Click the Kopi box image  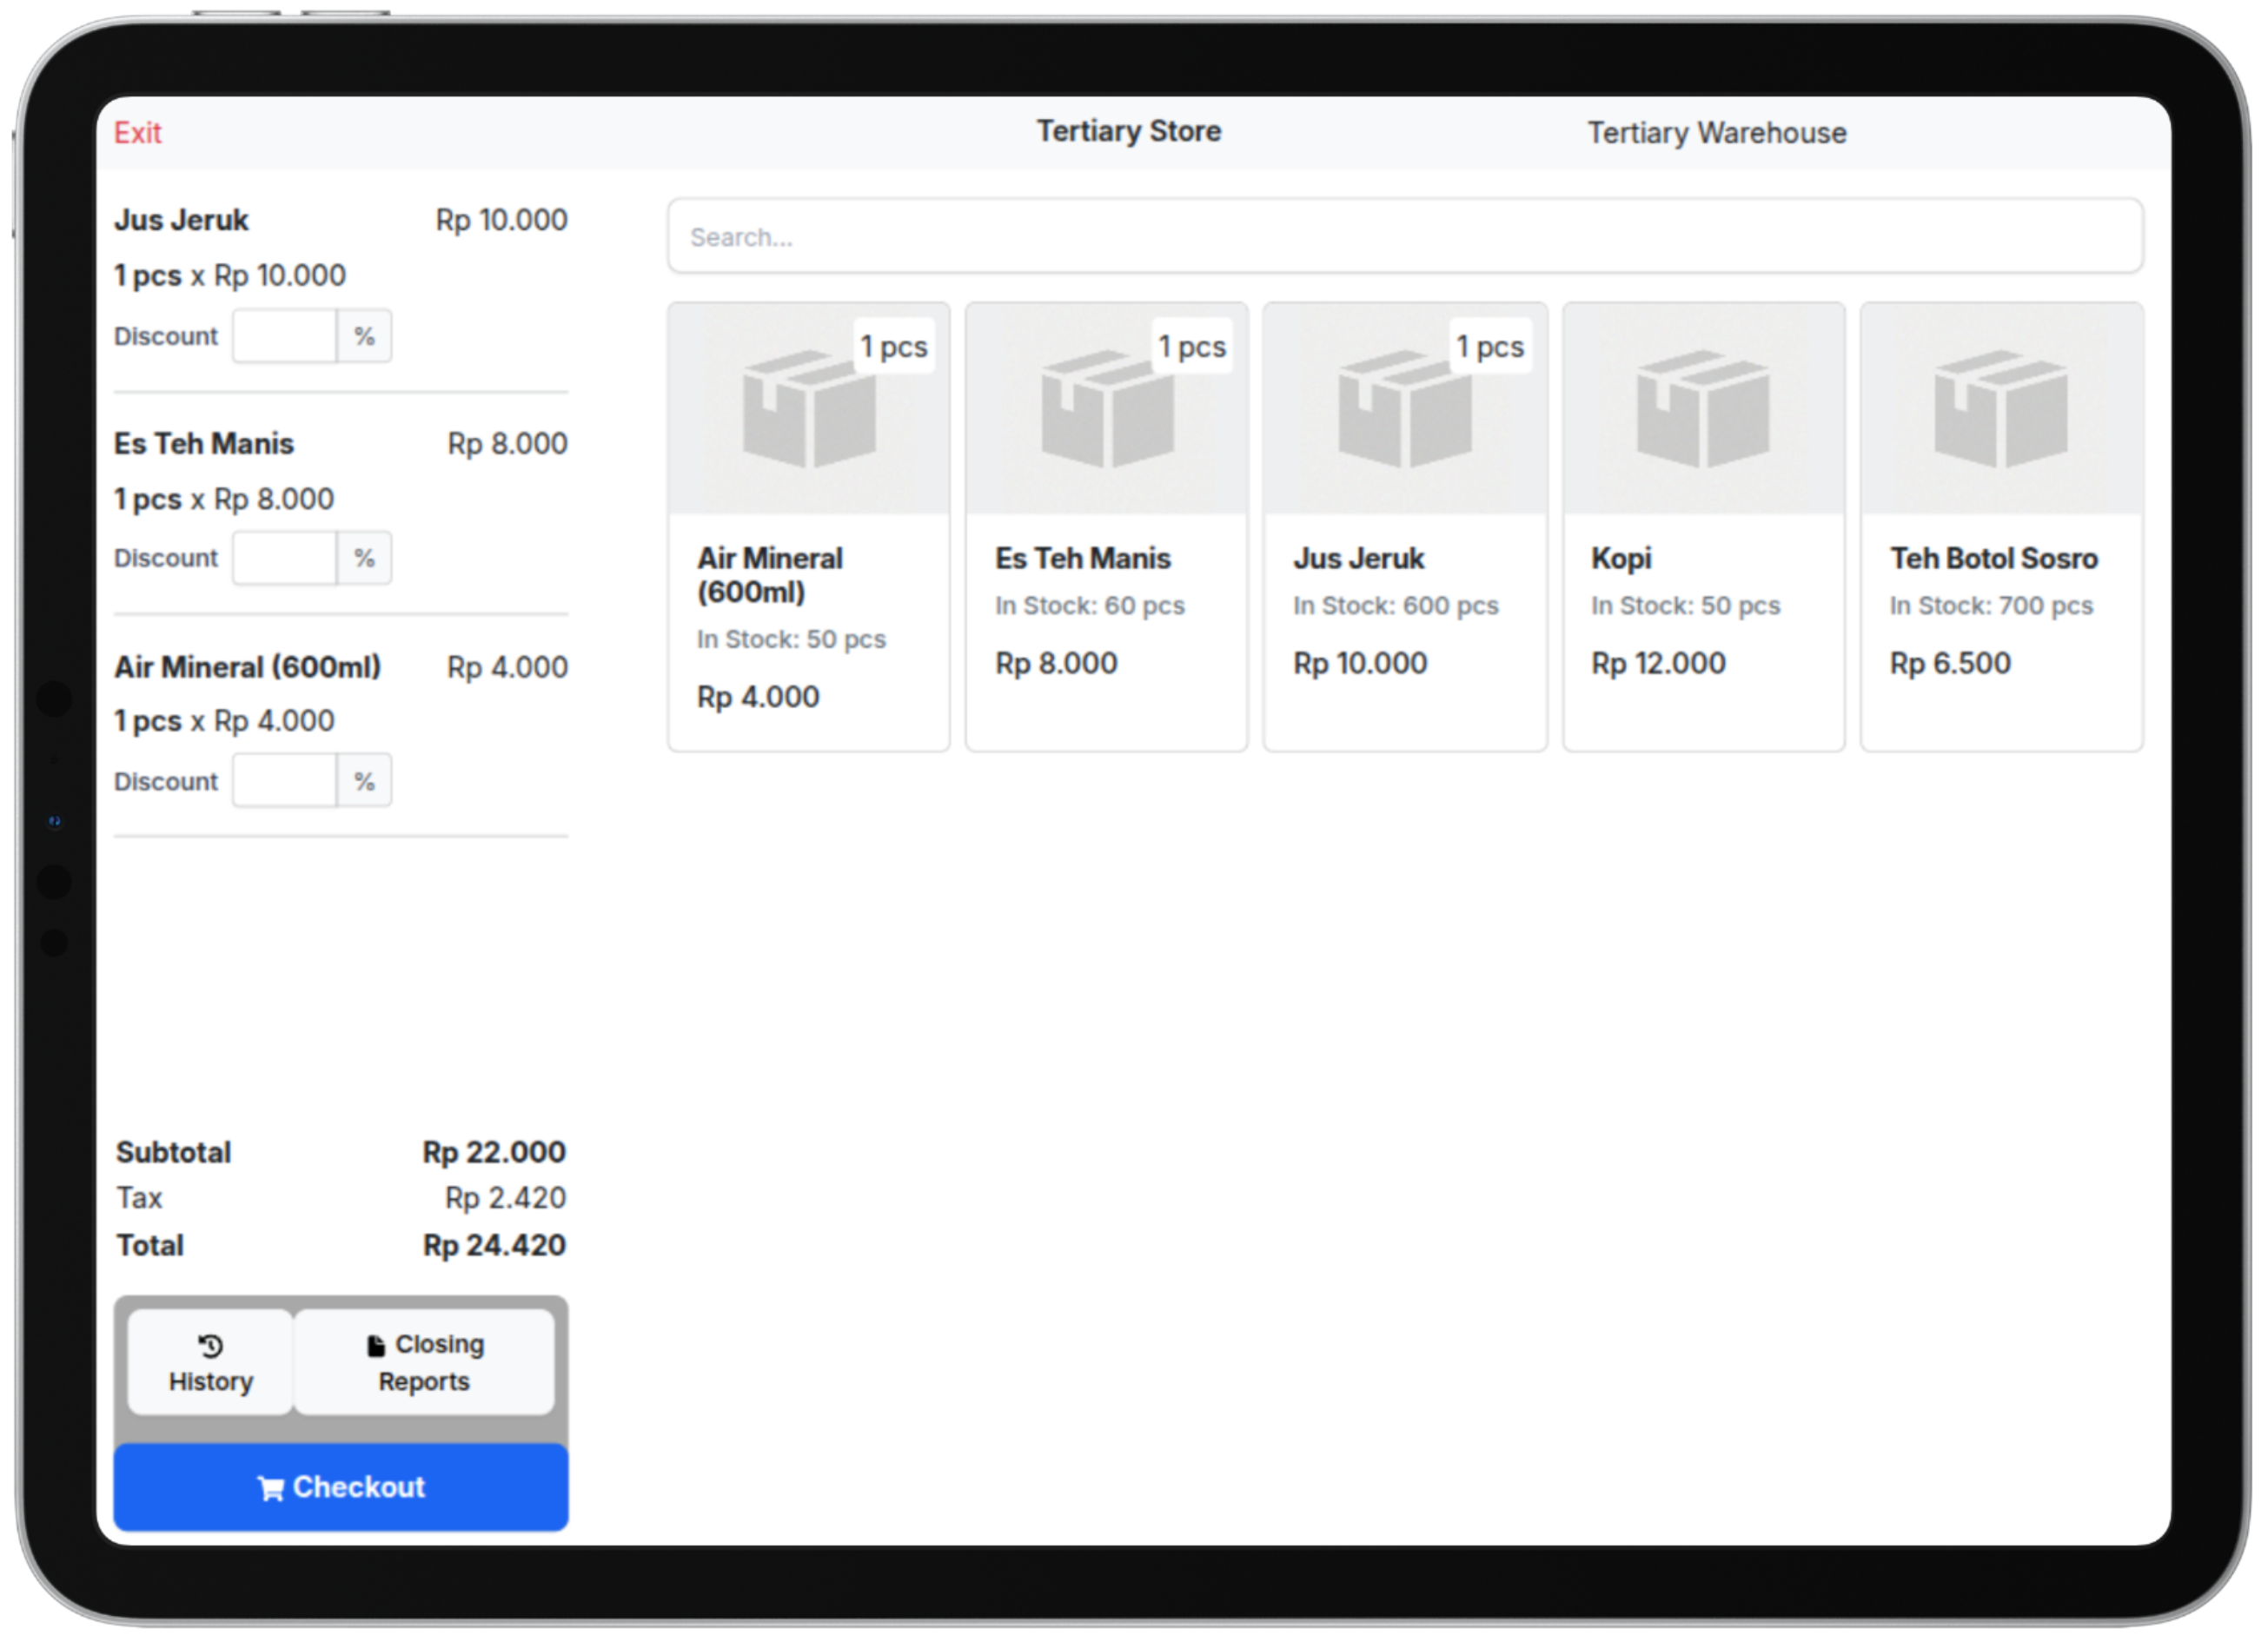click(1703, 408)
